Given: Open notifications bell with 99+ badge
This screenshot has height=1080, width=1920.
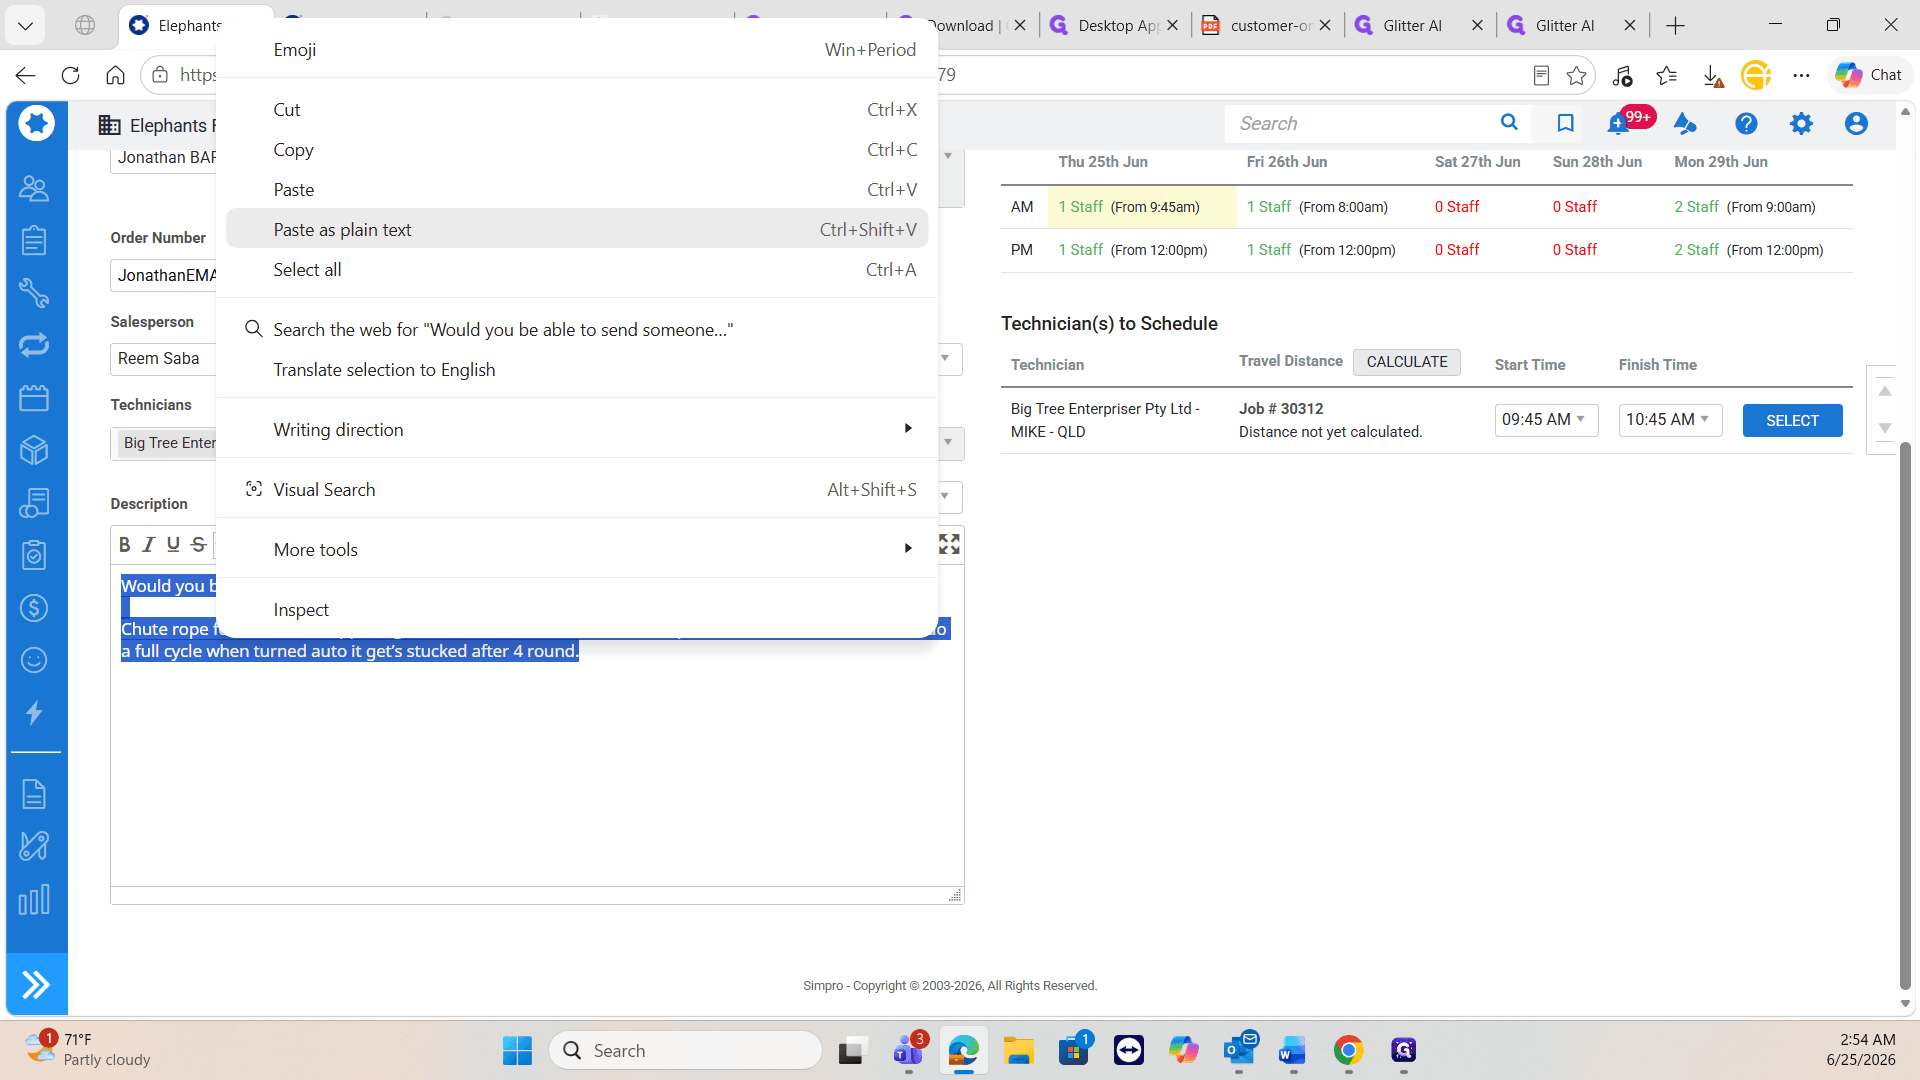Looking at the screenshot, I should (x=1618, y=124).
